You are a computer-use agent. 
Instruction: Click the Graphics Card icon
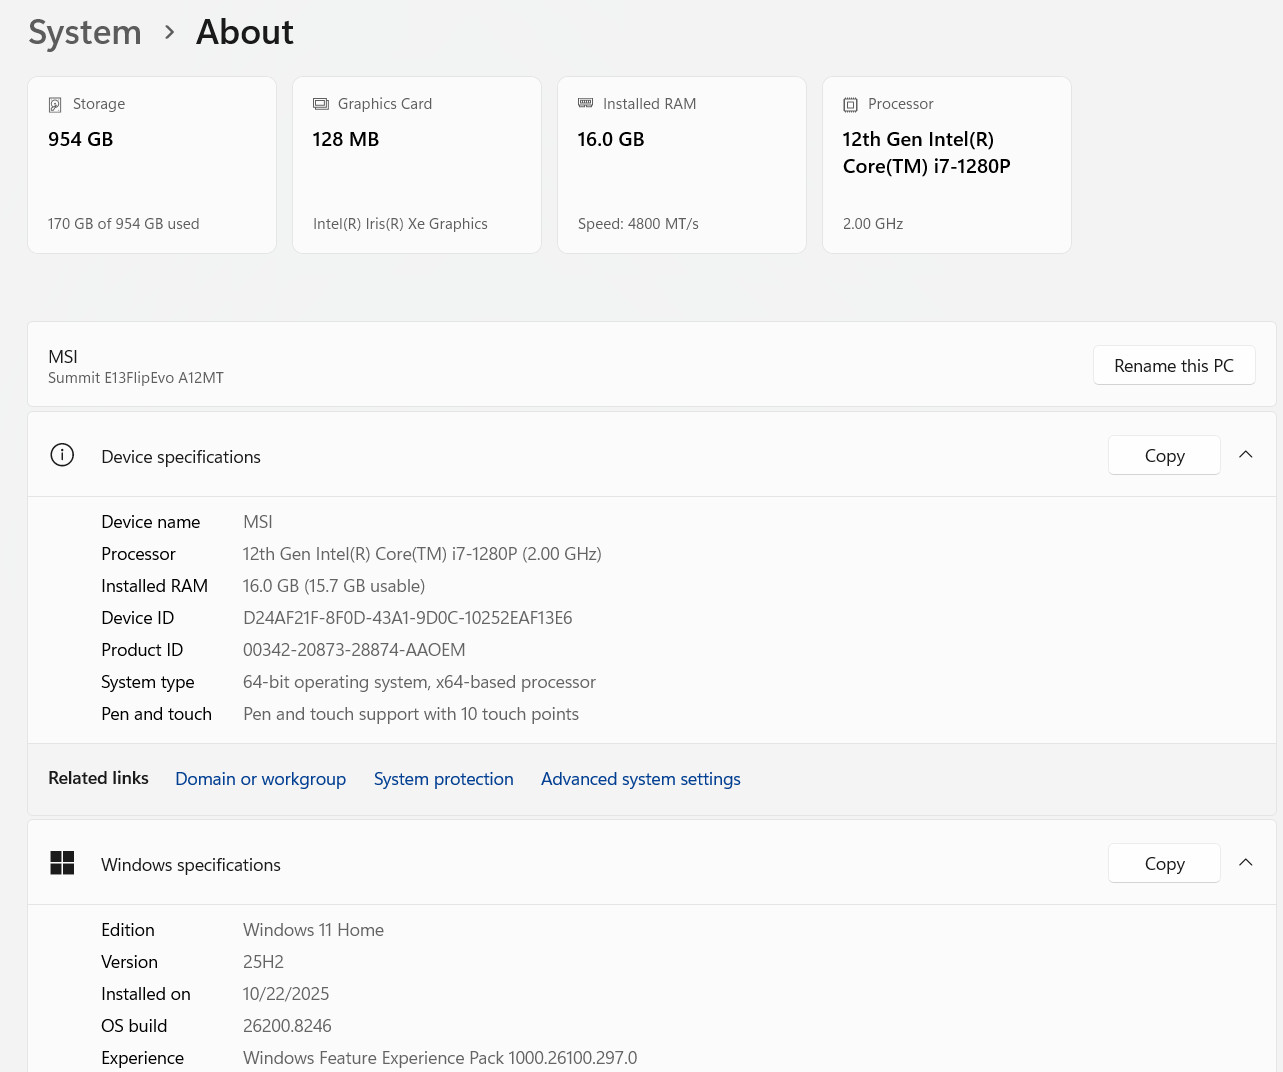coord(321,104)
